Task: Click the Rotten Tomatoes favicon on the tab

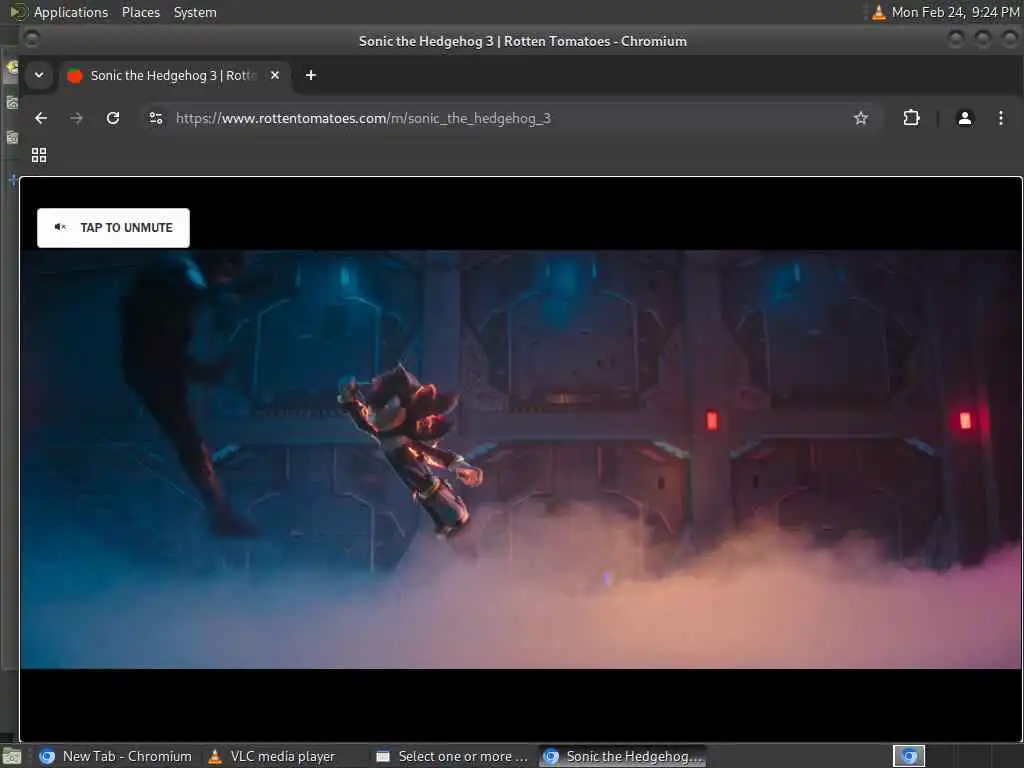Action: (75, 76)
